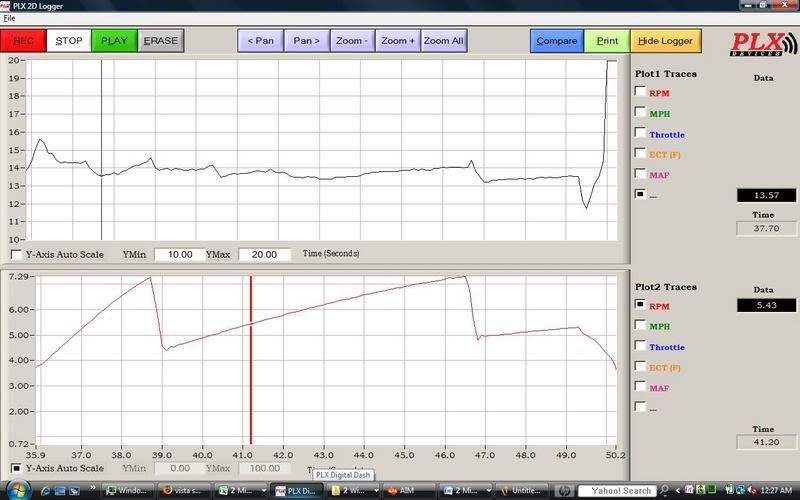800x500 pixels.
Task: Click the HP logo on taskbar
Action: coord(564,491)
